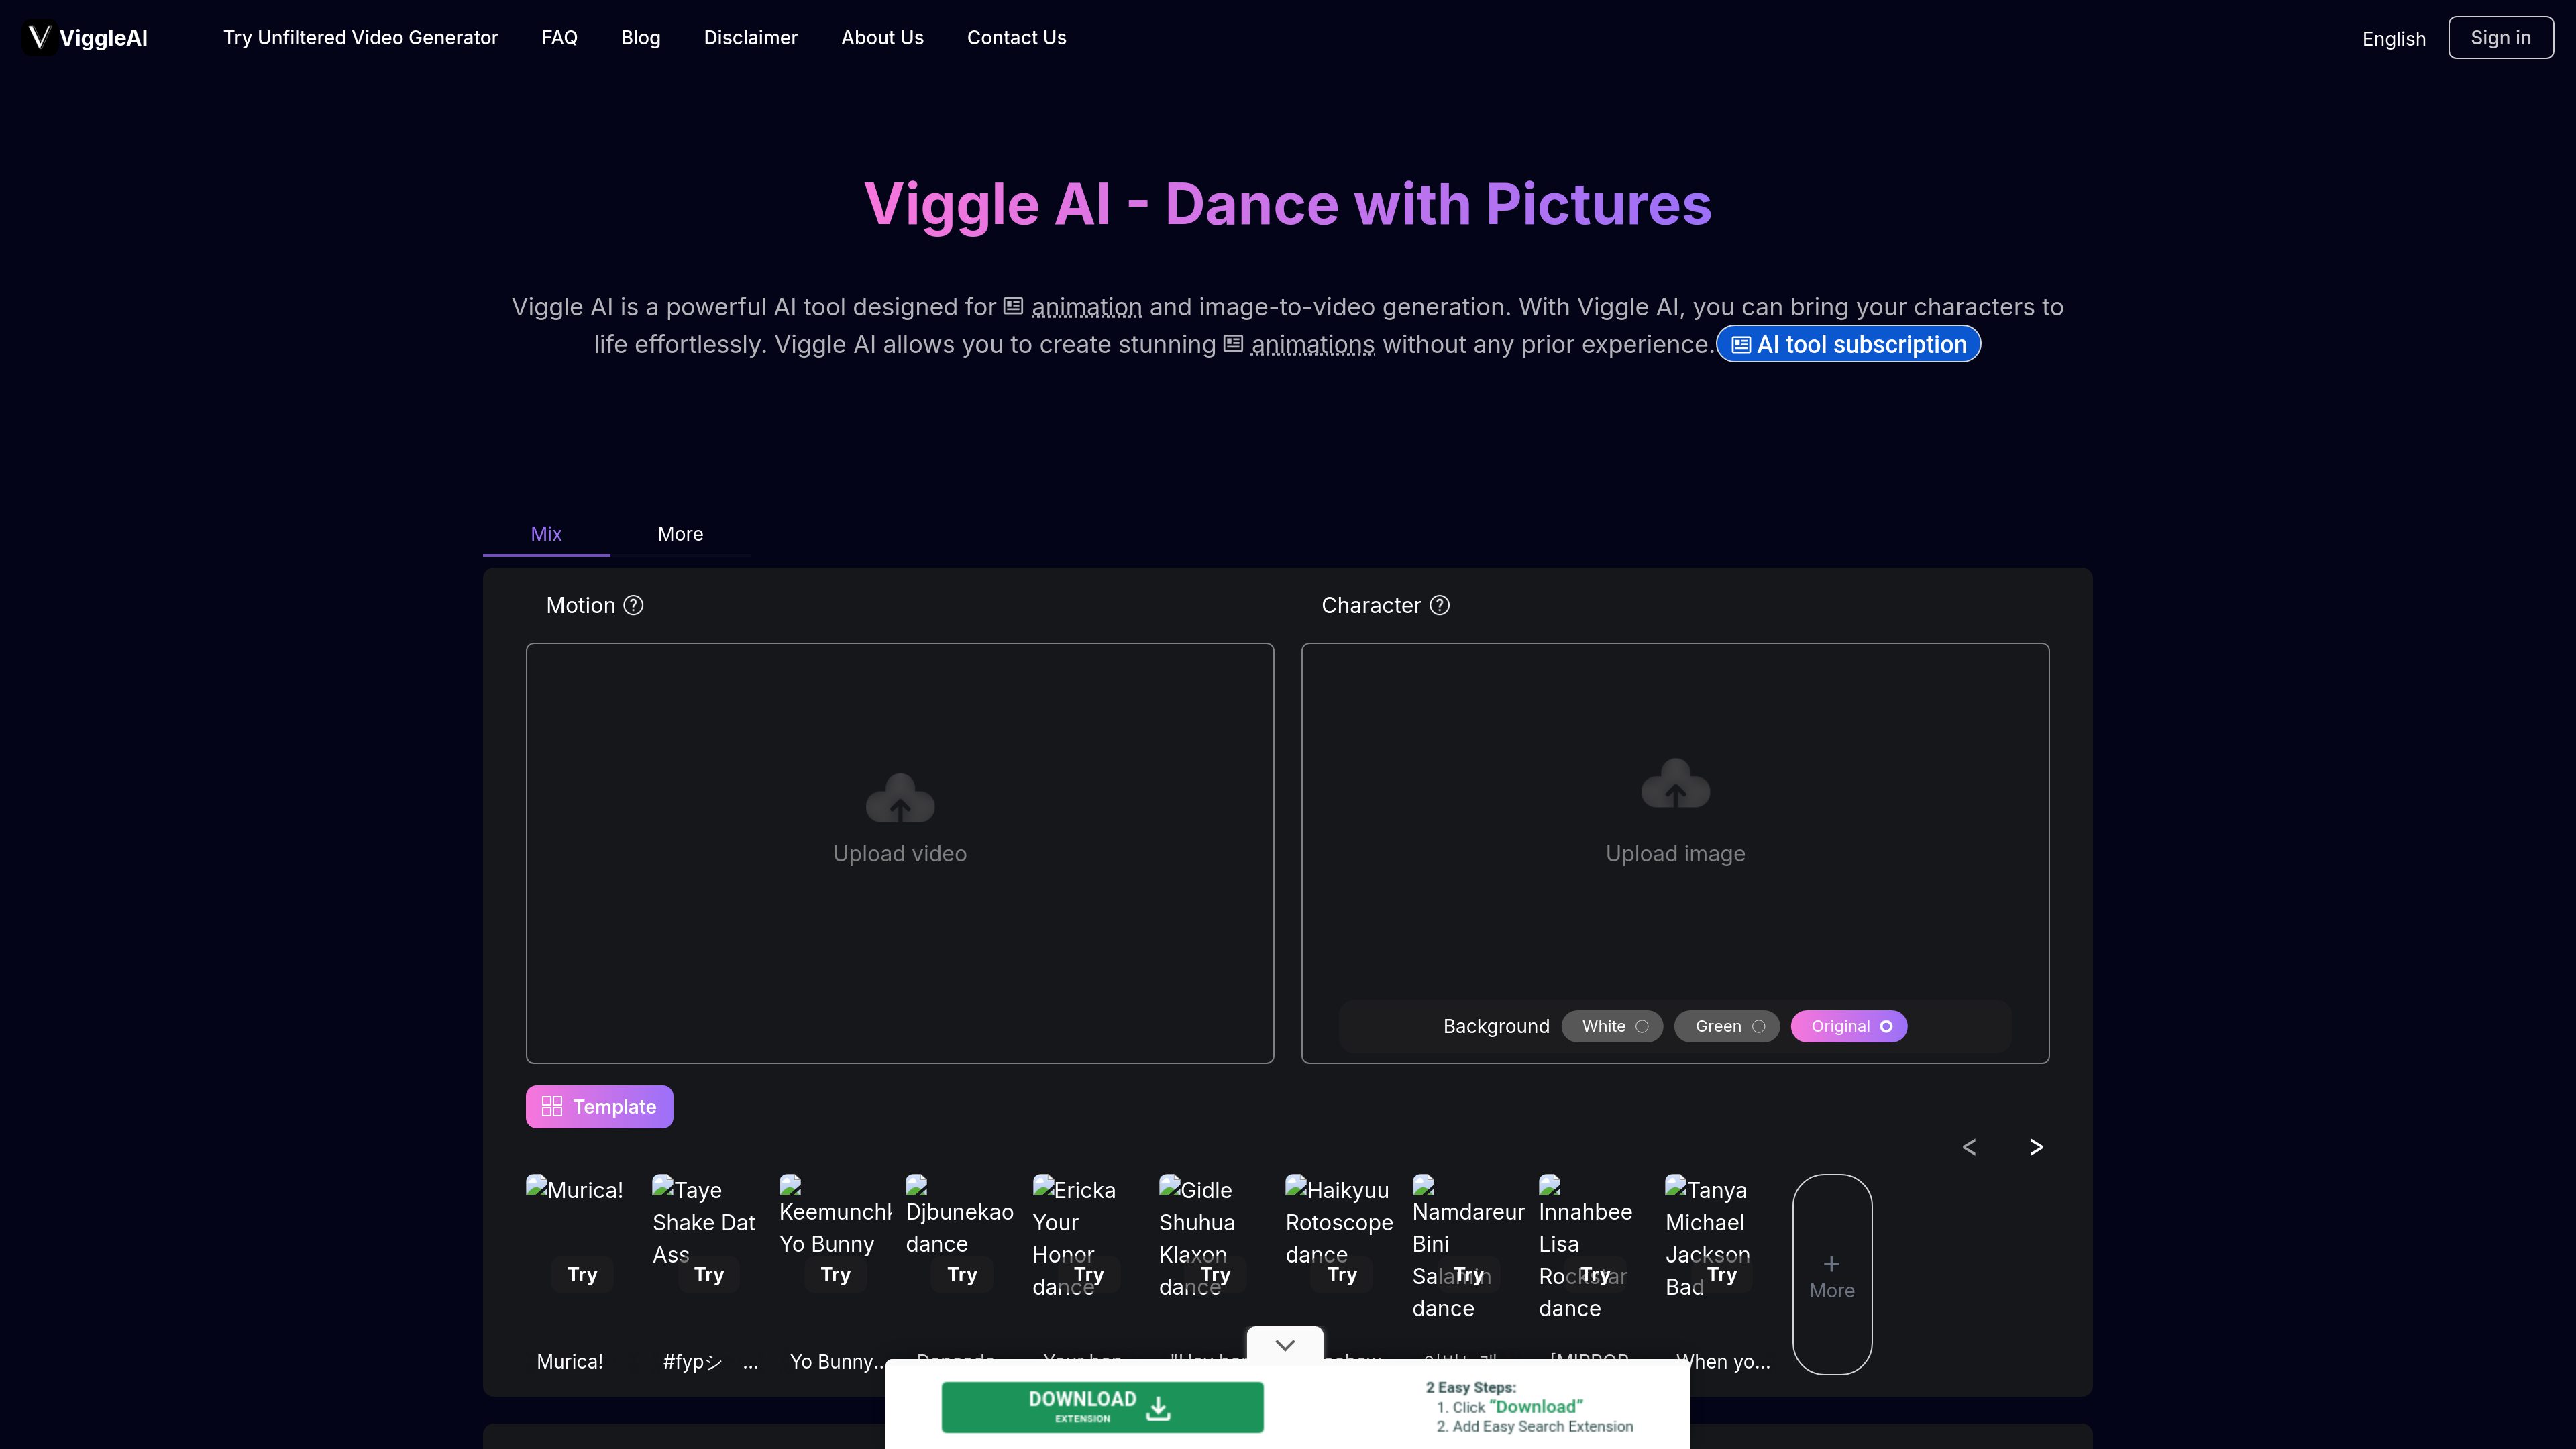Click the Upload image cloud icon
This screenshot has height=1449, width=2576.
[1675, 783]
